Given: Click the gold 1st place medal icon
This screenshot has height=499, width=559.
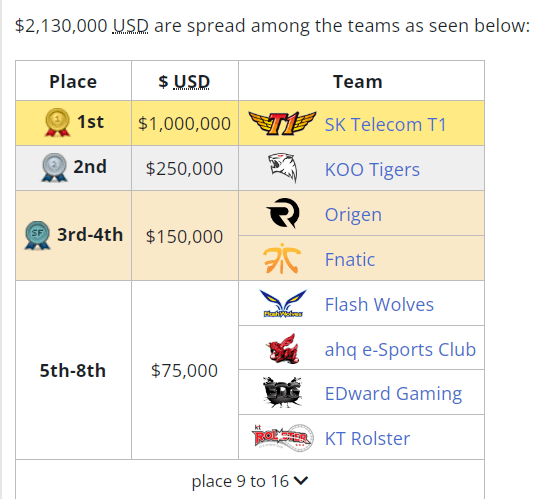Looking at the screenshot, I should [57, 122].
